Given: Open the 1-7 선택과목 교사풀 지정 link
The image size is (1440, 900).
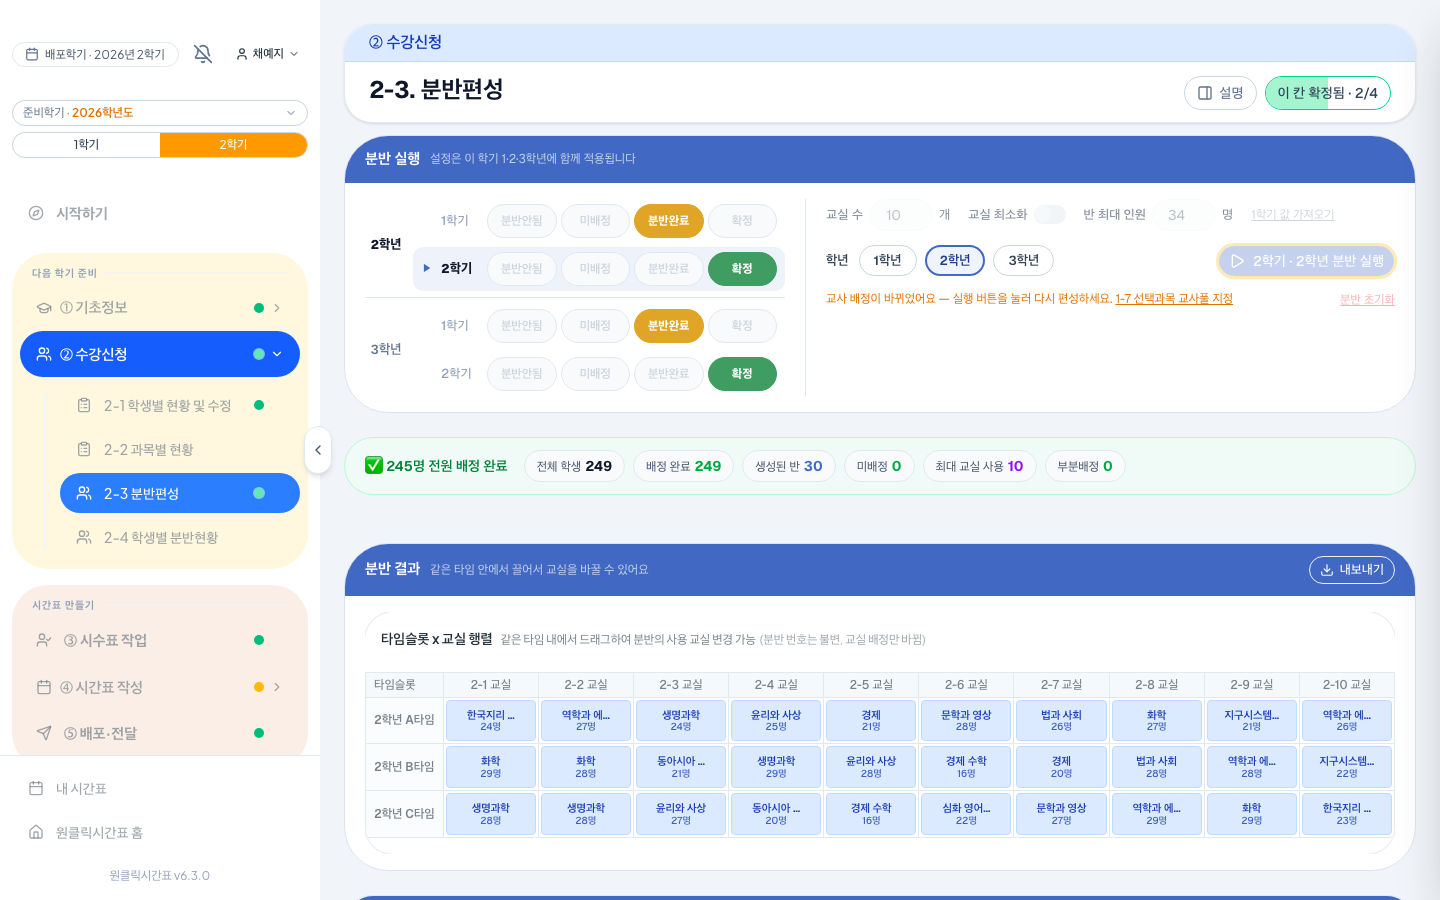Looking at the screenshot, I should (x=1174, y=299).
